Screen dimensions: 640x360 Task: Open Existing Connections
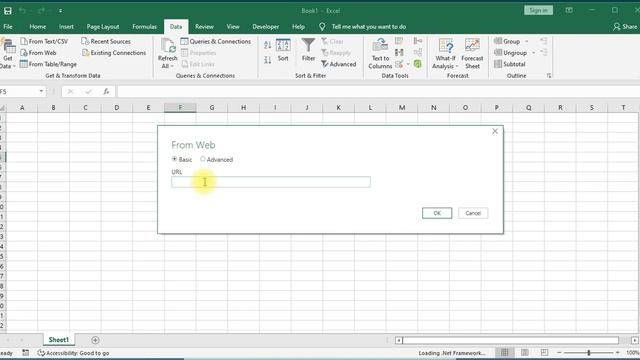tap(114, 53)
